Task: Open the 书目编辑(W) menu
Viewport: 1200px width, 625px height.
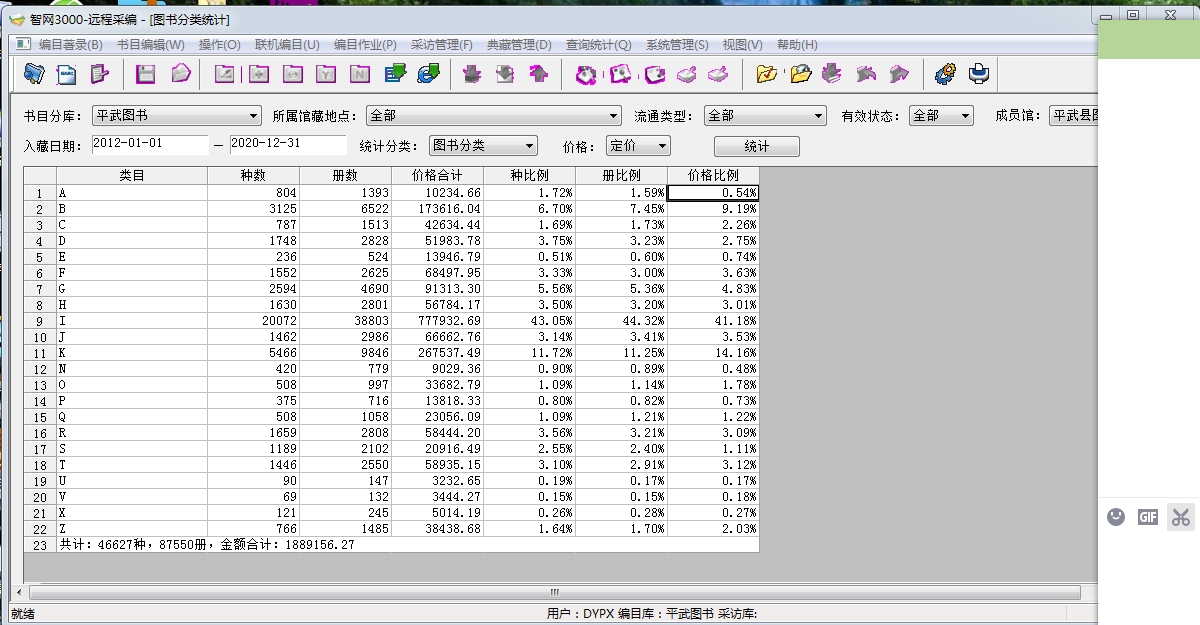Action: (x=151, y=45)
